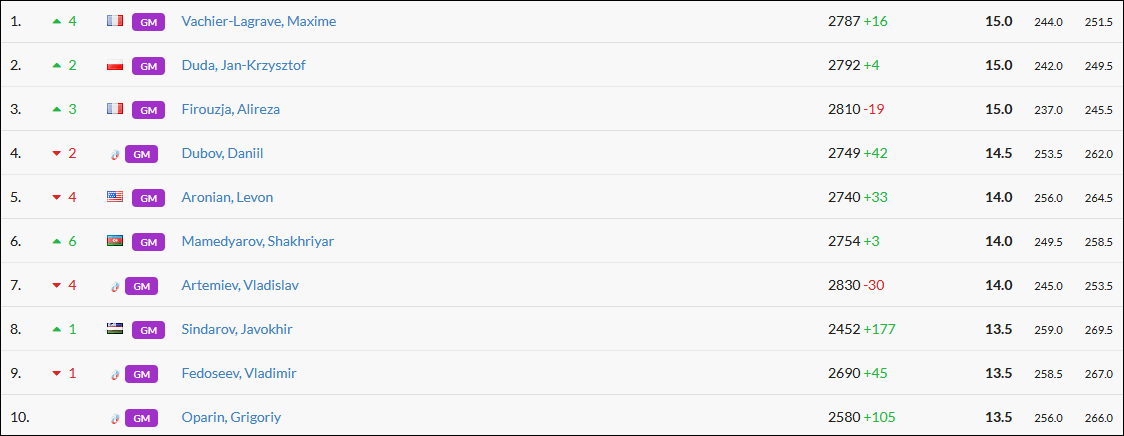Viewport: 1124px width, 436px height.
Task: Click the red down arrow in Dubov's row
Action: click(56, 154)
